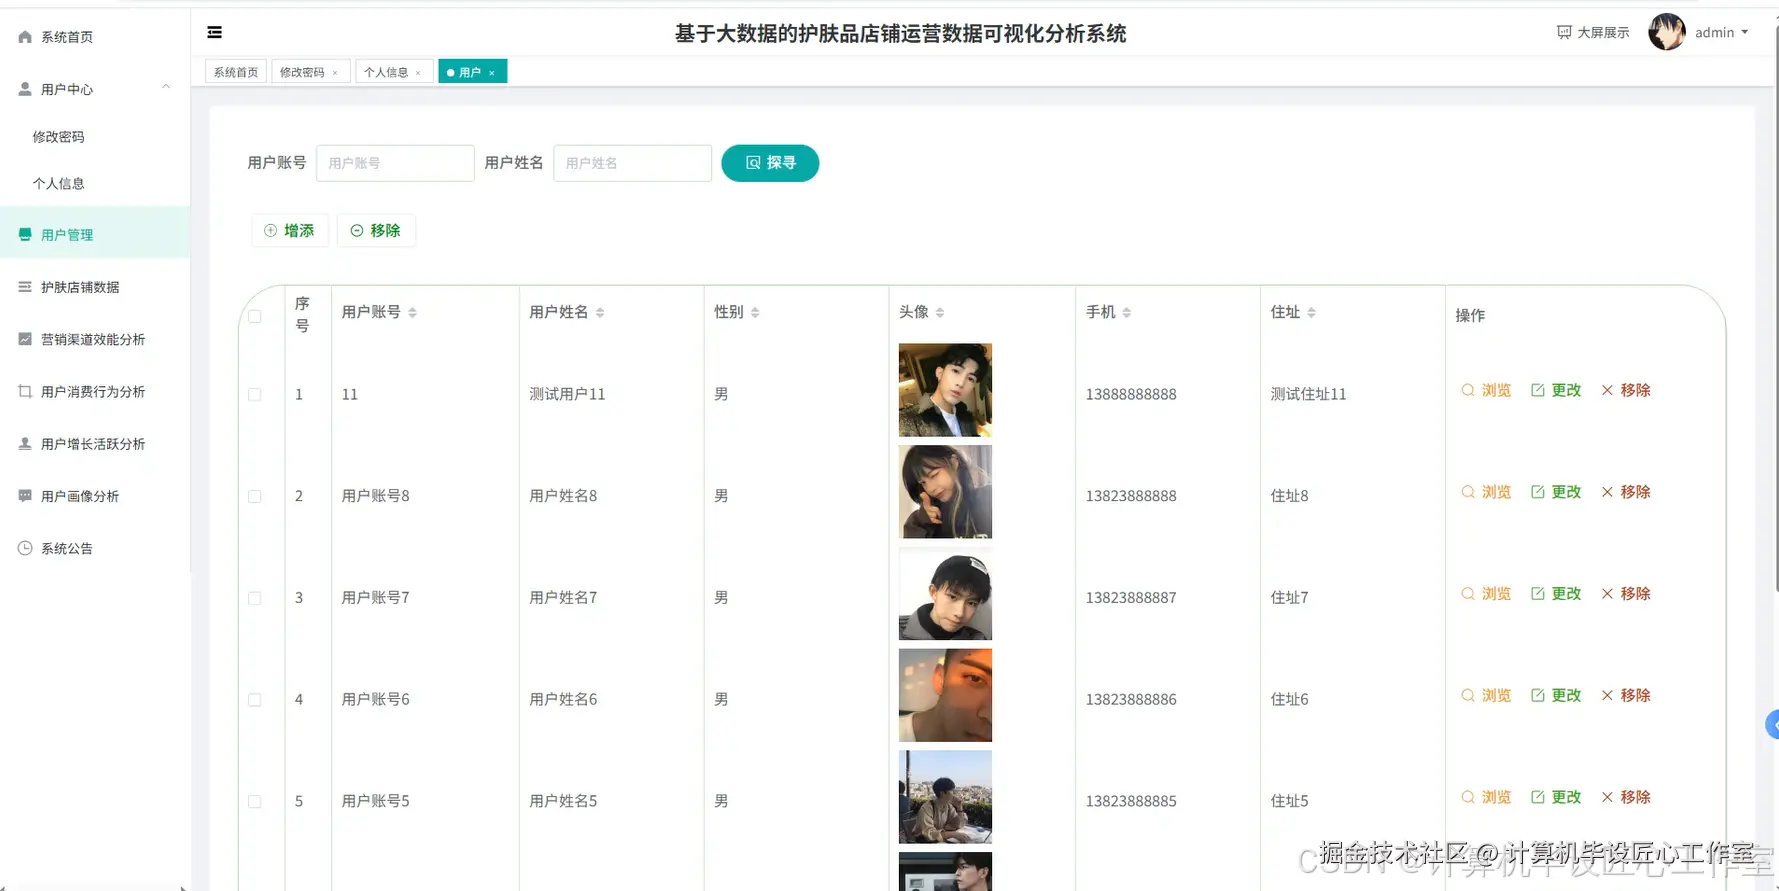Check the row 5 checkbox

pyautogui.click(x=255, y=802)
